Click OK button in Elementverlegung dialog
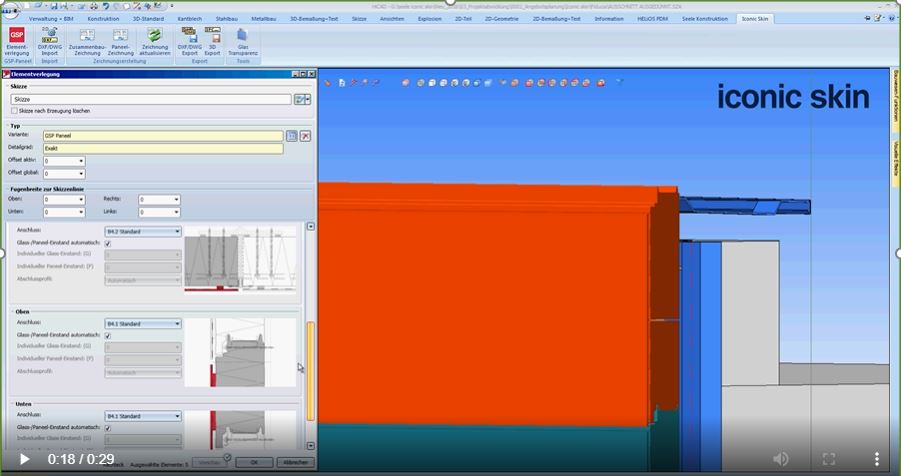The image size is (901, 476). 254,462
